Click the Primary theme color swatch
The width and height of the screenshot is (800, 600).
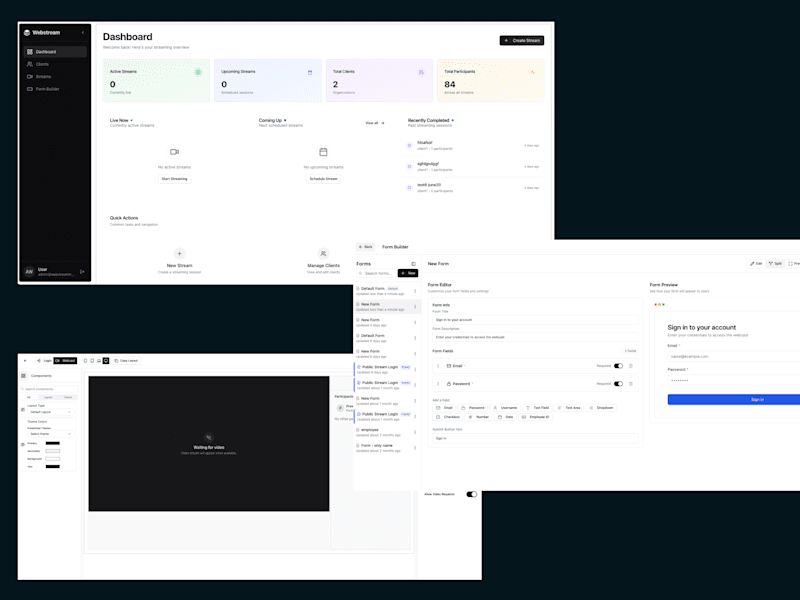(x=53, y=443)
